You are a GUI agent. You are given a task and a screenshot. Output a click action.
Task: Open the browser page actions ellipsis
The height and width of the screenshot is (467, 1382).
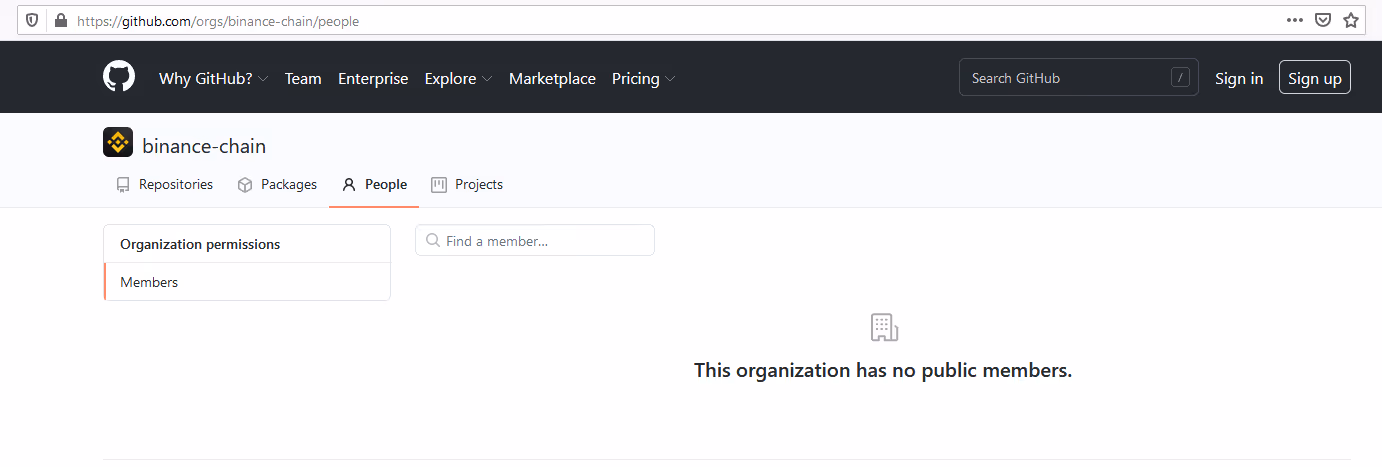1294,20
